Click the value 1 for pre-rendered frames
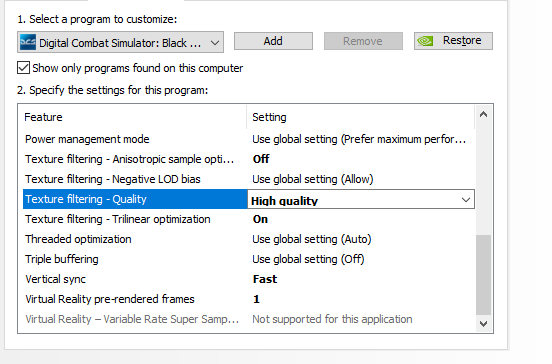The image size is (552, 364). pos(256,299)
